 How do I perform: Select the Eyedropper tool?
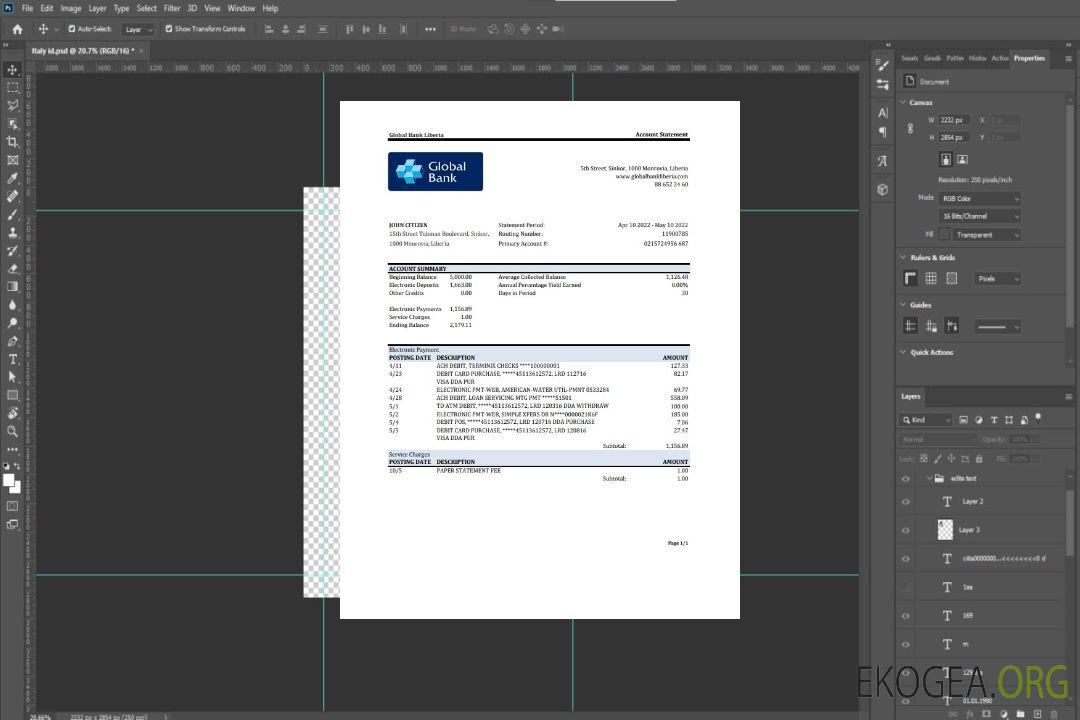coord(13,178)
